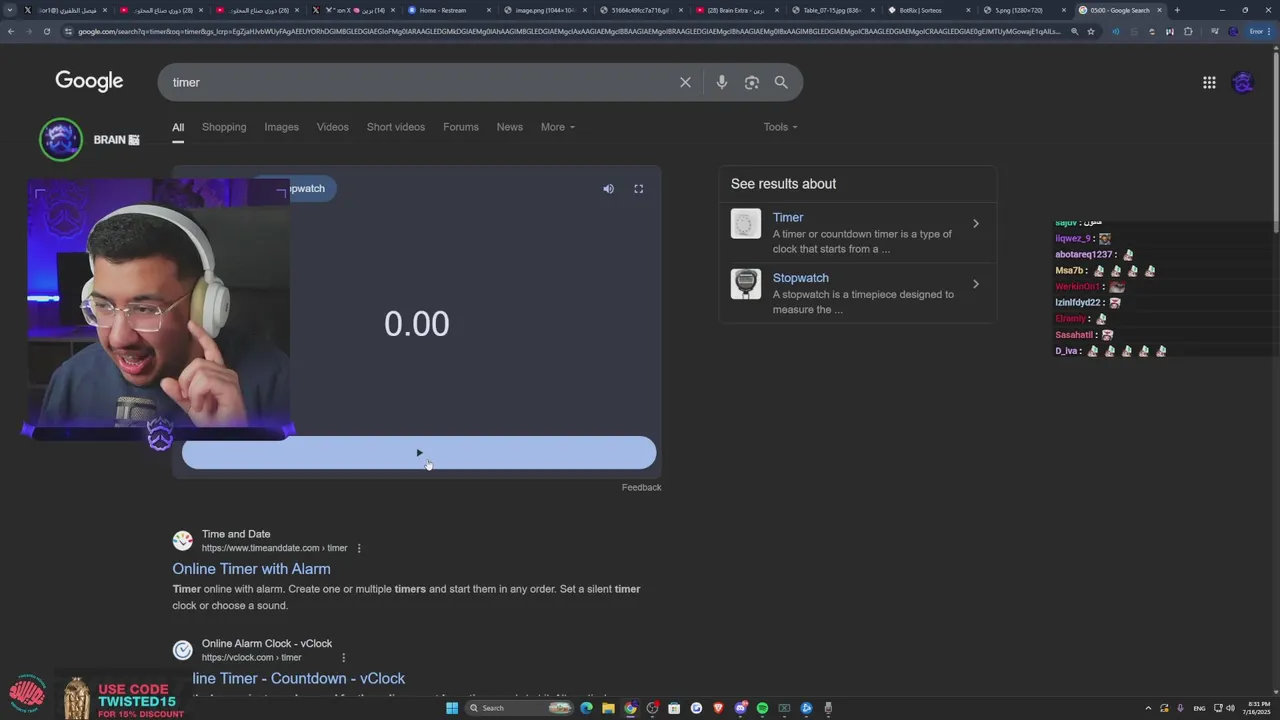Click the Chrome icon in the taskbar
The height and width of the screenshot is (720, 1280).
coord(630,708)
